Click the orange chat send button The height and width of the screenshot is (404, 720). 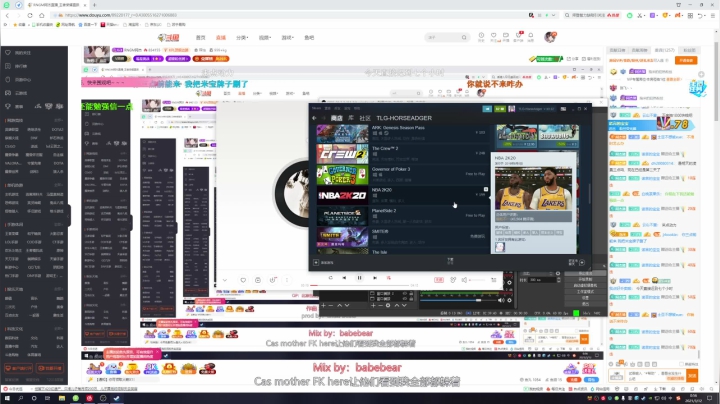coord(692,376)
